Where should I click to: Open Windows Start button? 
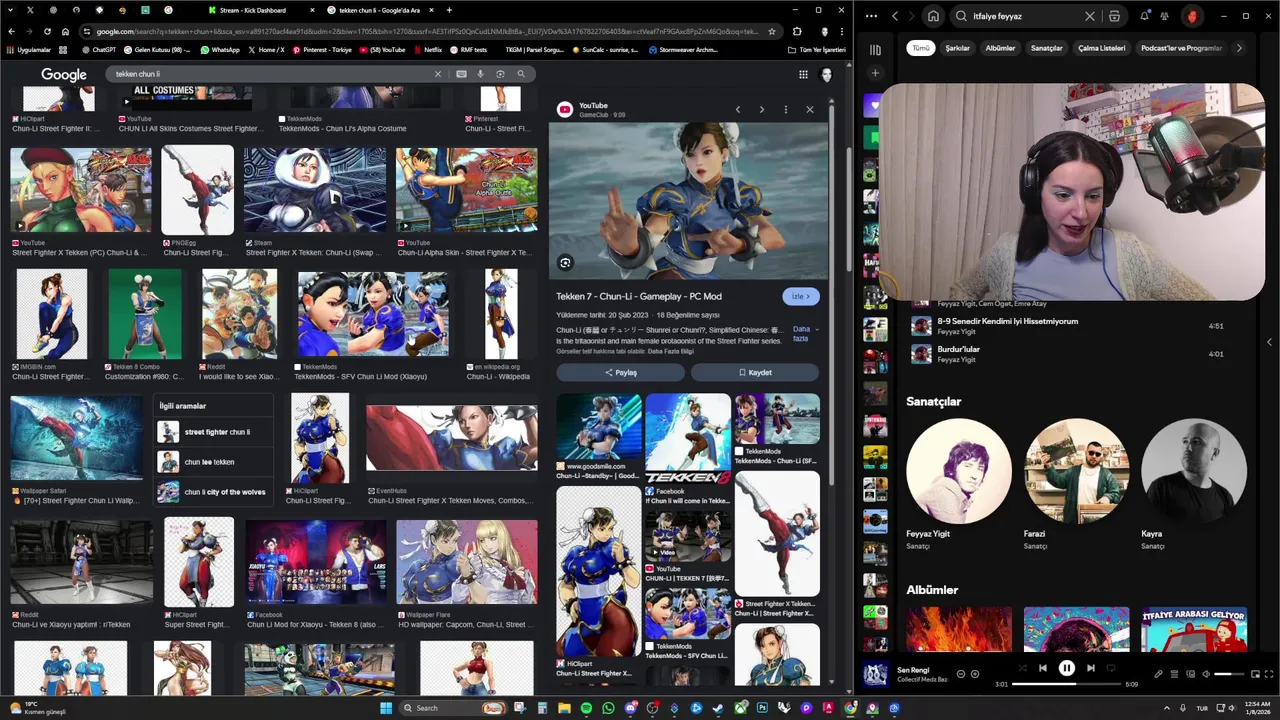(x=386, y=708)
